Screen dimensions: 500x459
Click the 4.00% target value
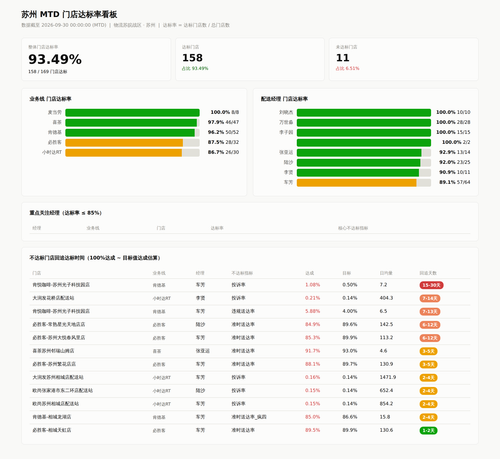350,311
